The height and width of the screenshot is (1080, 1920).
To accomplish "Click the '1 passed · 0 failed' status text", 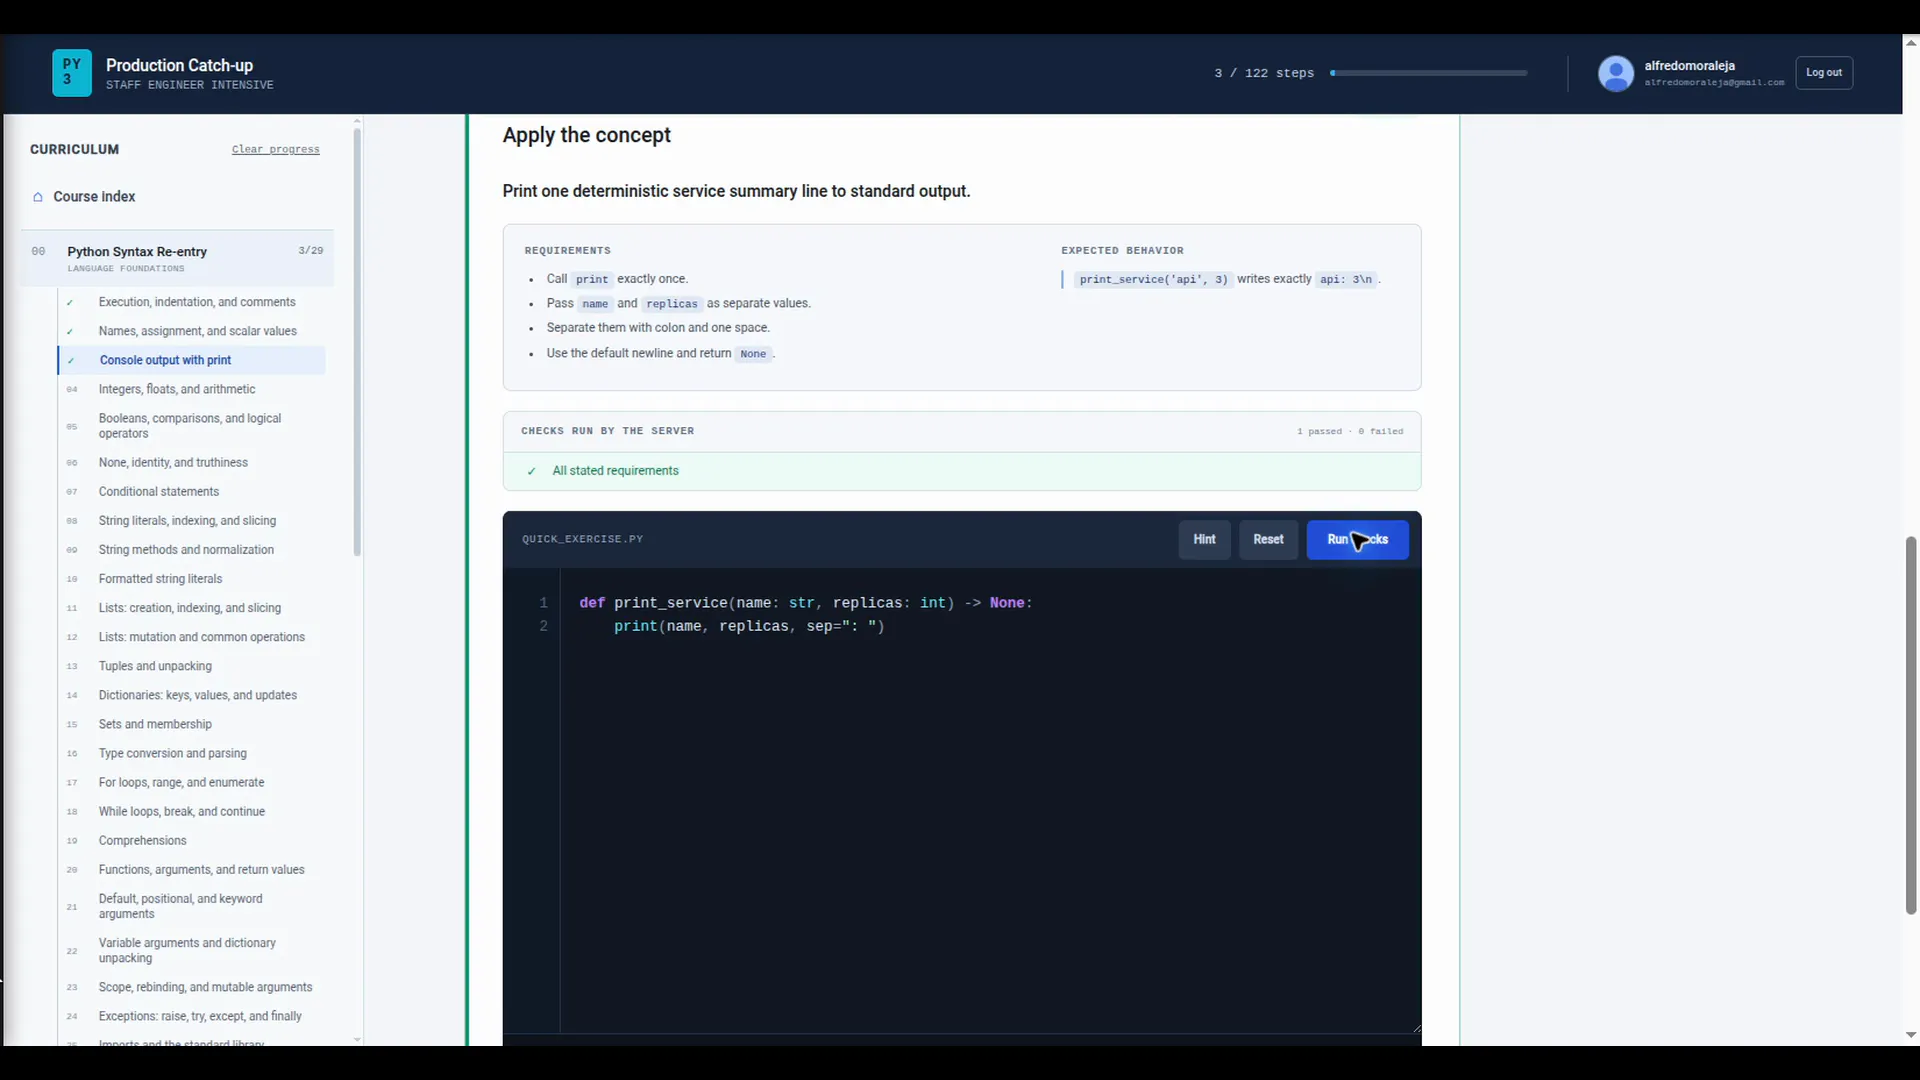I will tap(1350, 432).
